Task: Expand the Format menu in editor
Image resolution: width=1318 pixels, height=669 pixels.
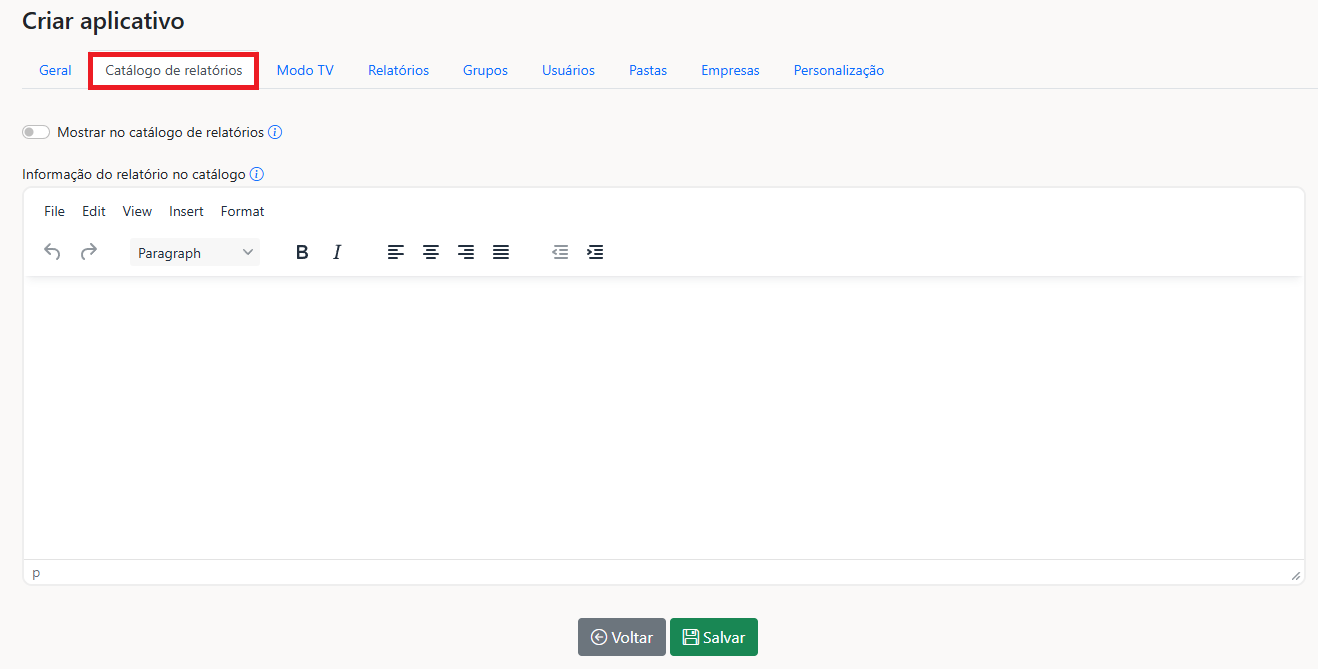Action: click(x=242, y=211)
